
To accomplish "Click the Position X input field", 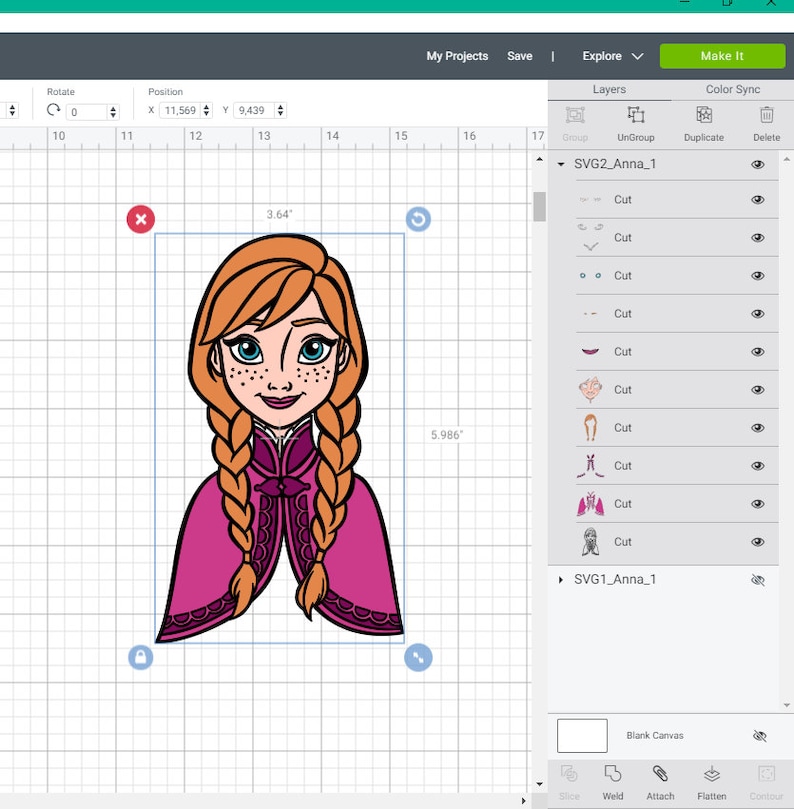I will coord(181,110).
